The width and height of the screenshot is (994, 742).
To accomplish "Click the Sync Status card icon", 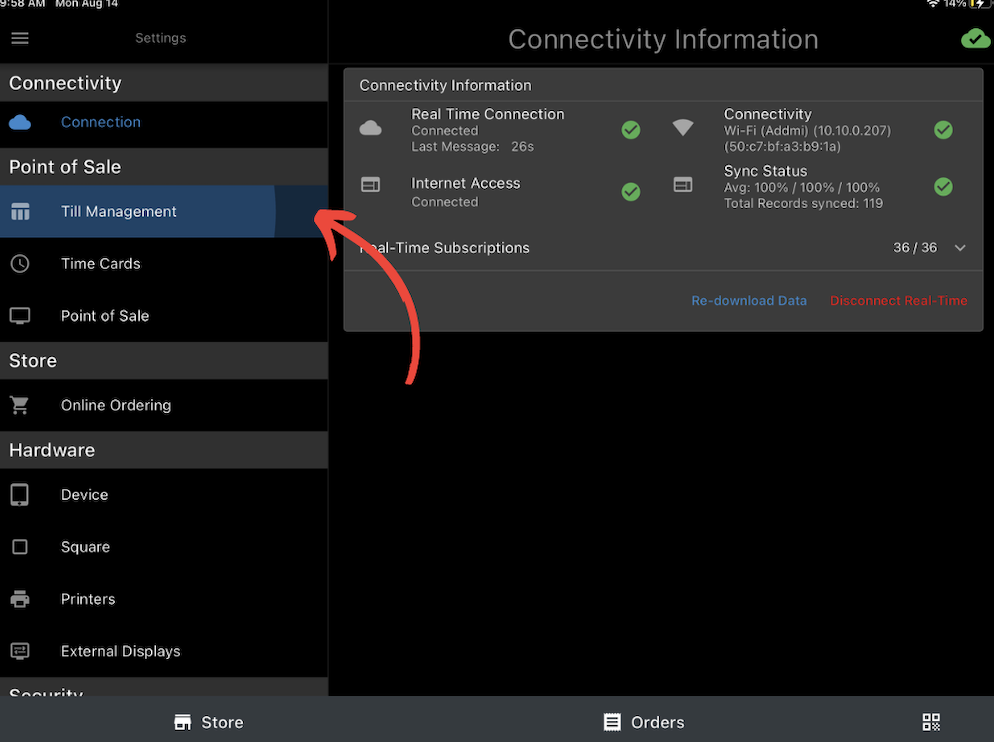I will [x=683, y=185].
